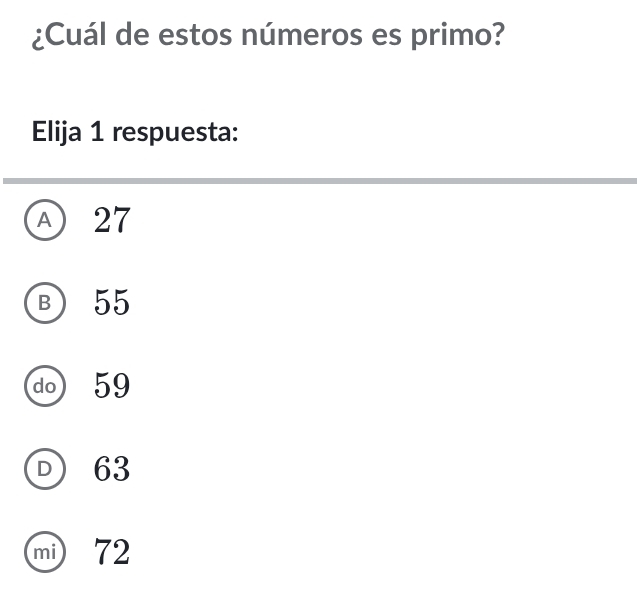Select the radio circle labeled B
Image resolution: width=637 pixels, height=595 pixels.
[44, 303]
